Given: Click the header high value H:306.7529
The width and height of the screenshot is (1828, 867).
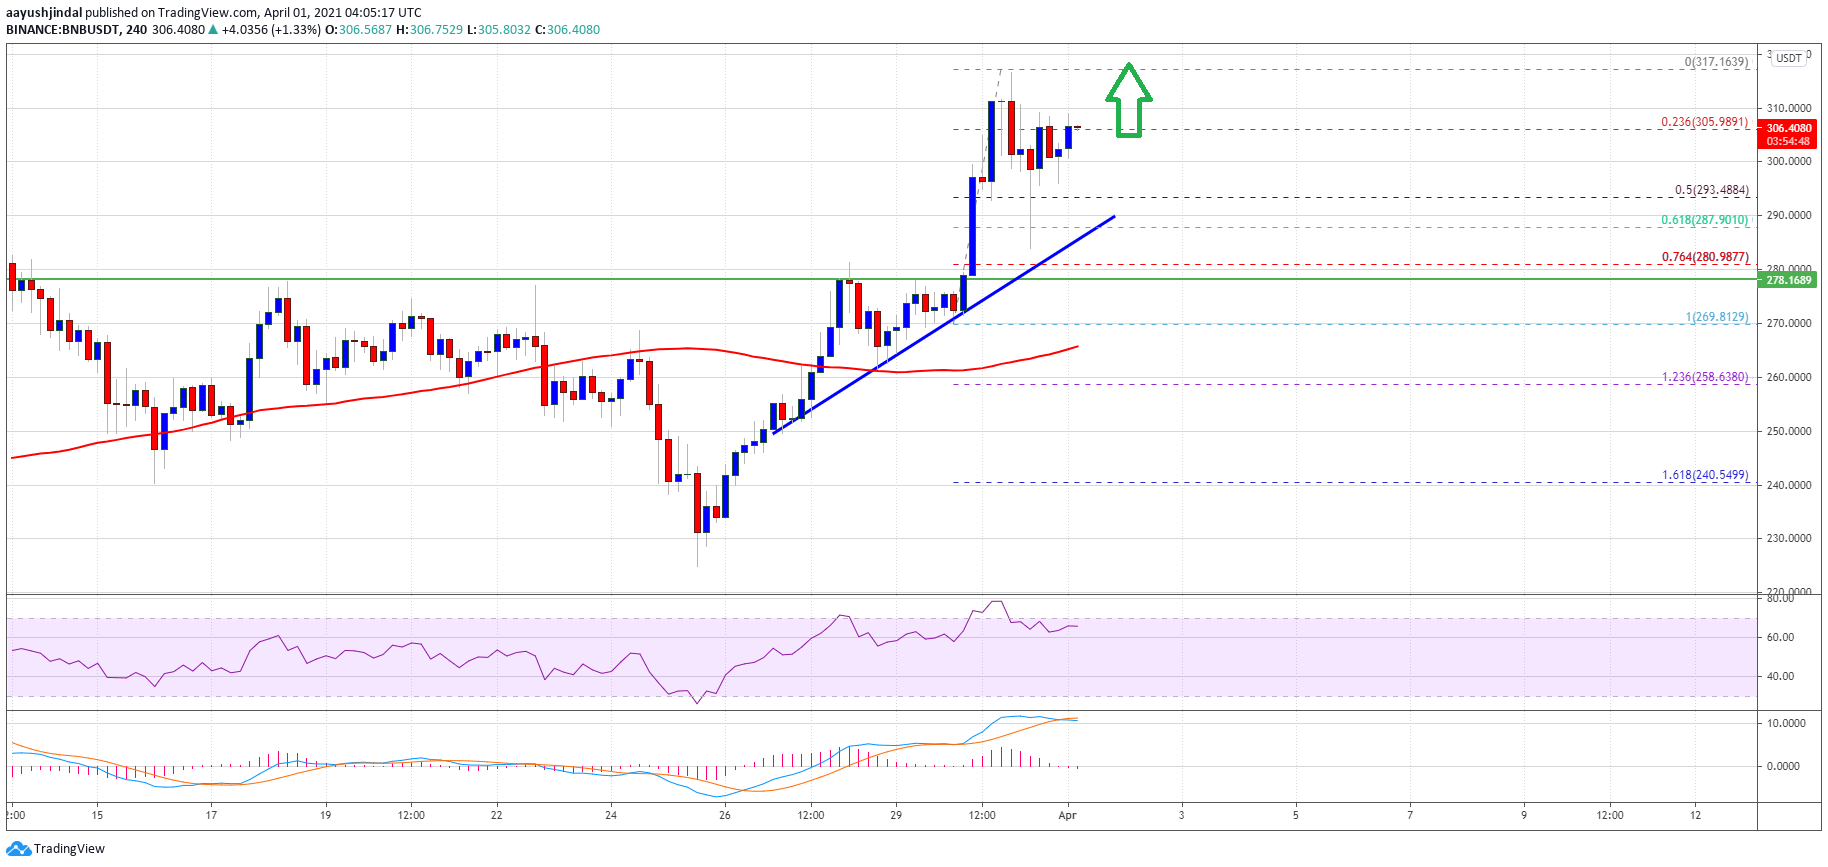Looking at the screenshot, I should point(430,30).
